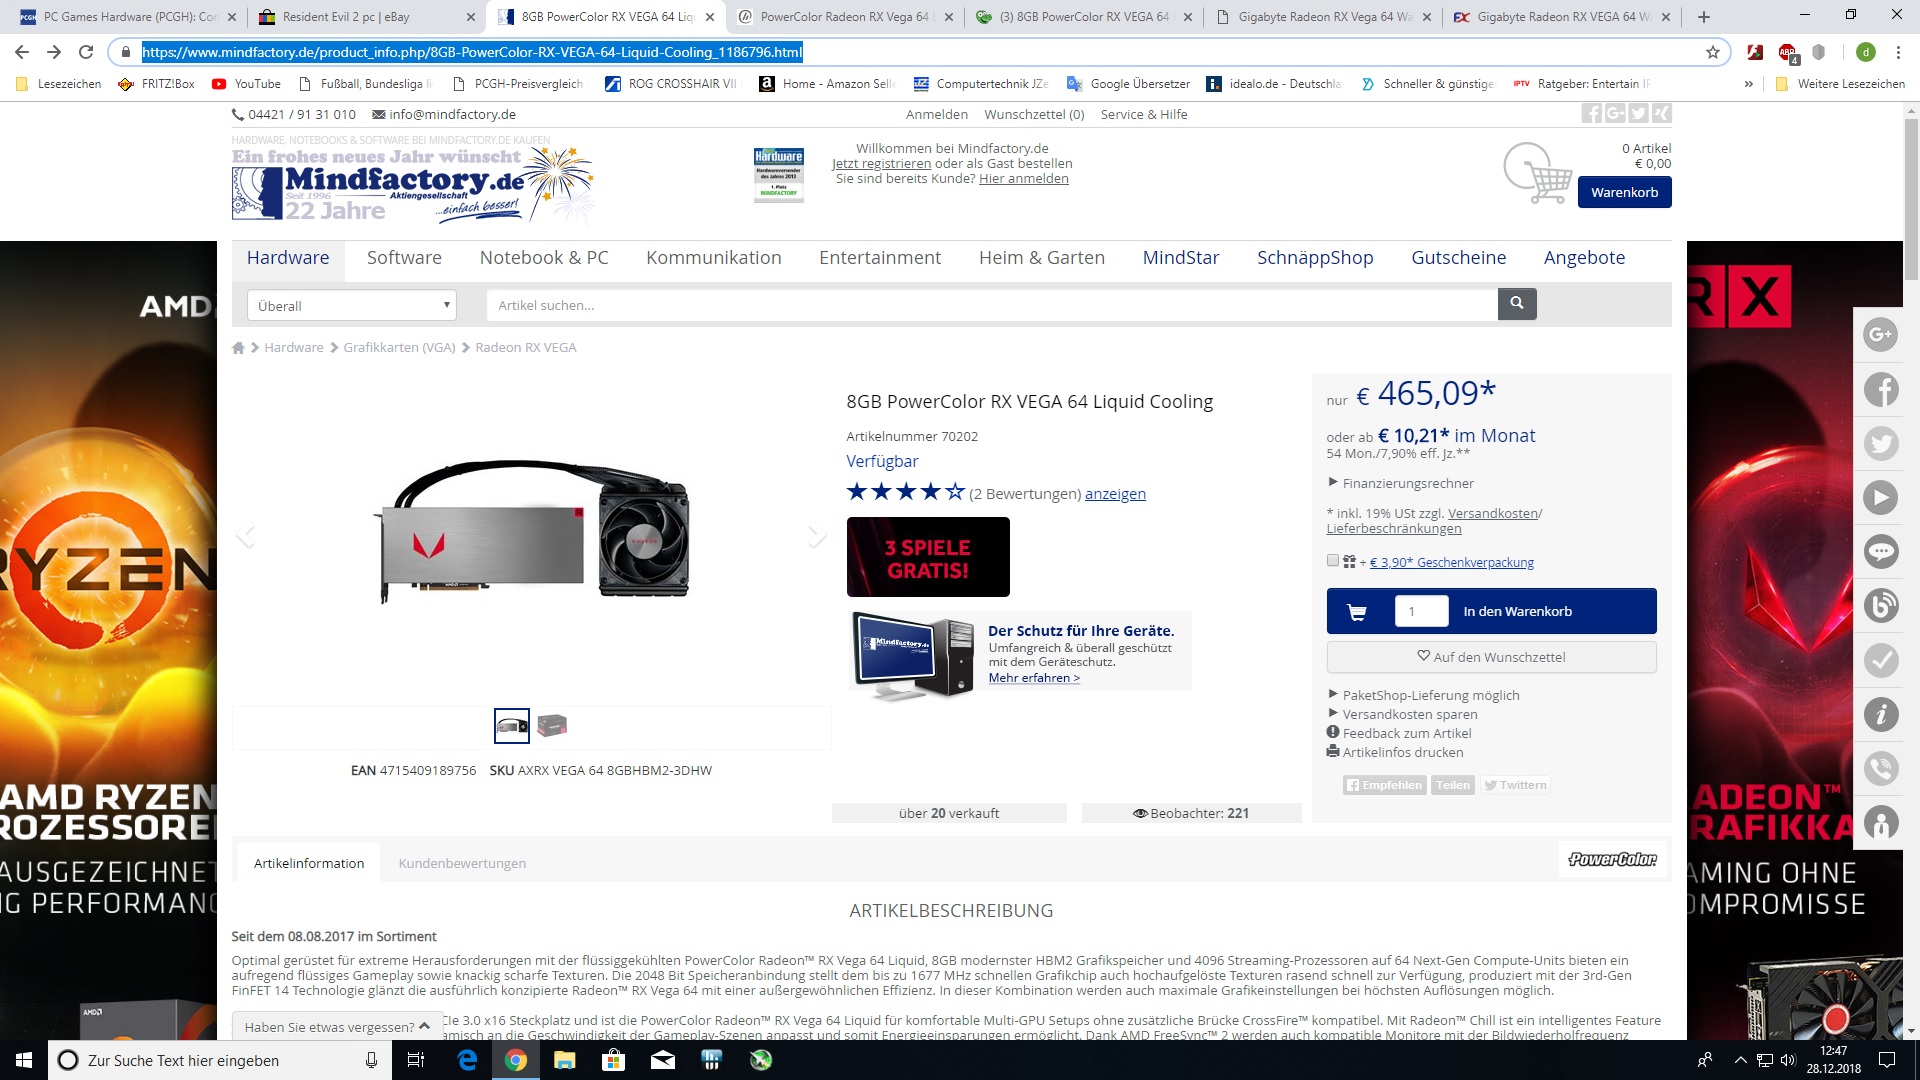Click the search magnifier button in shop
Viewport: 1920px width, 1080px height.
point(1517,304)
